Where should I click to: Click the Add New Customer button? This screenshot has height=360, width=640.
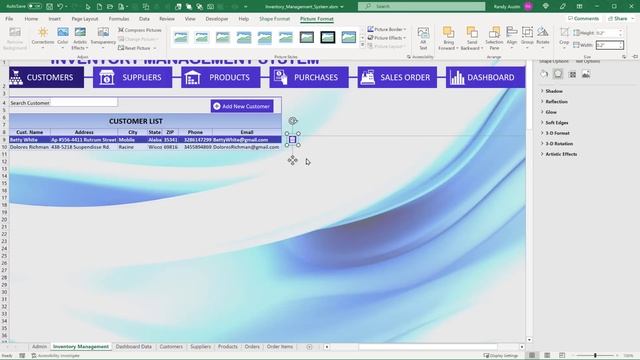pyautogui.click(x=242, y=106)
